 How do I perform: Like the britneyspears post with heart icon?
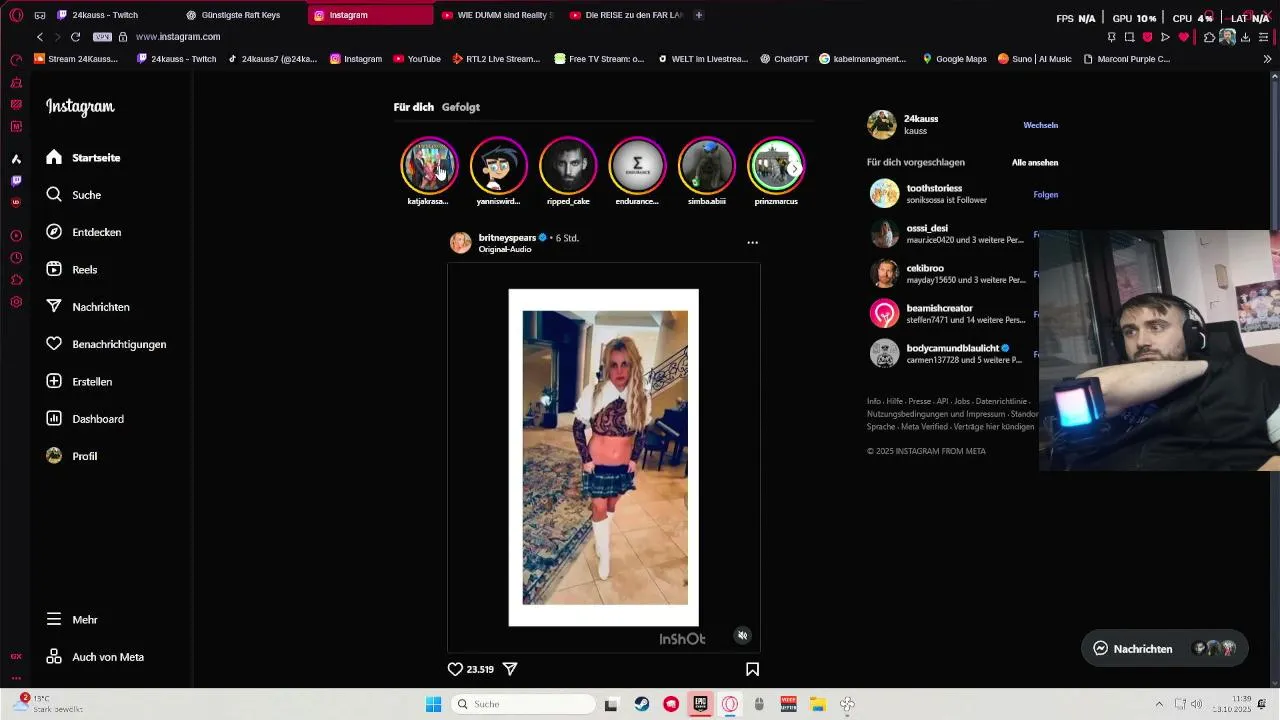coord(455,669)
